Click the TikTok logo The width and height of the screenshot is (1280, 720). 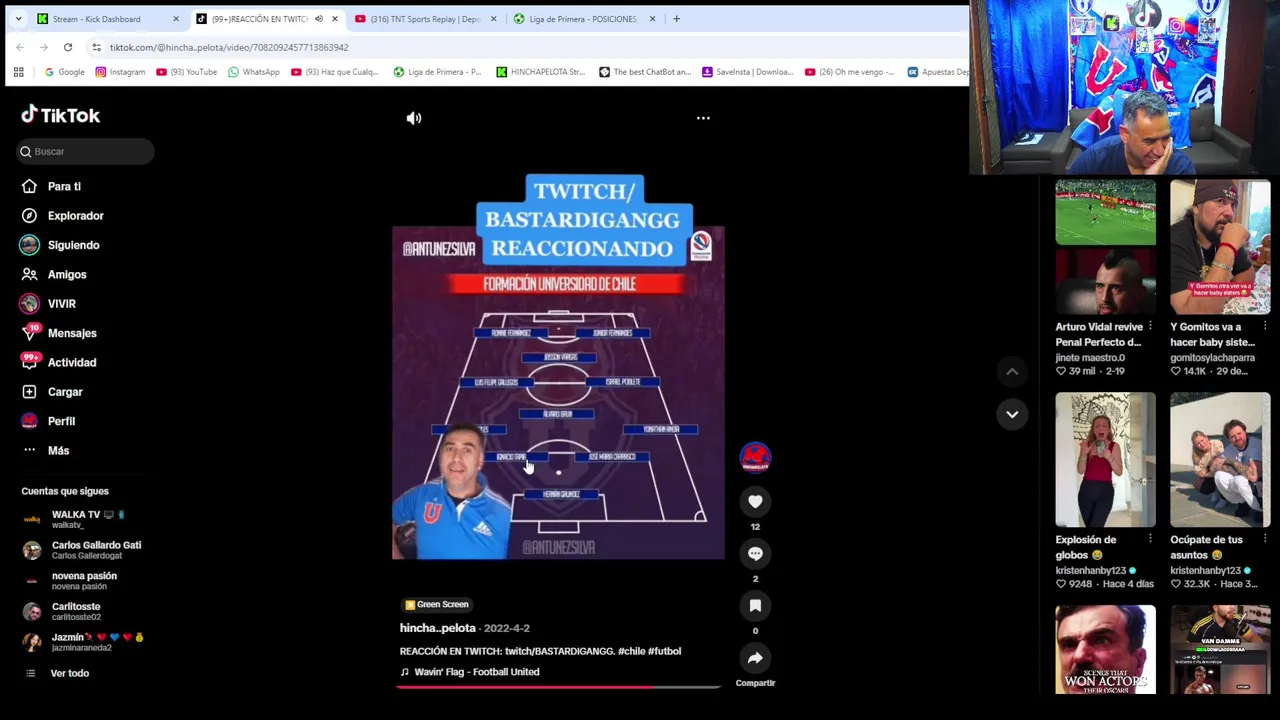click(x=61, y=115)
